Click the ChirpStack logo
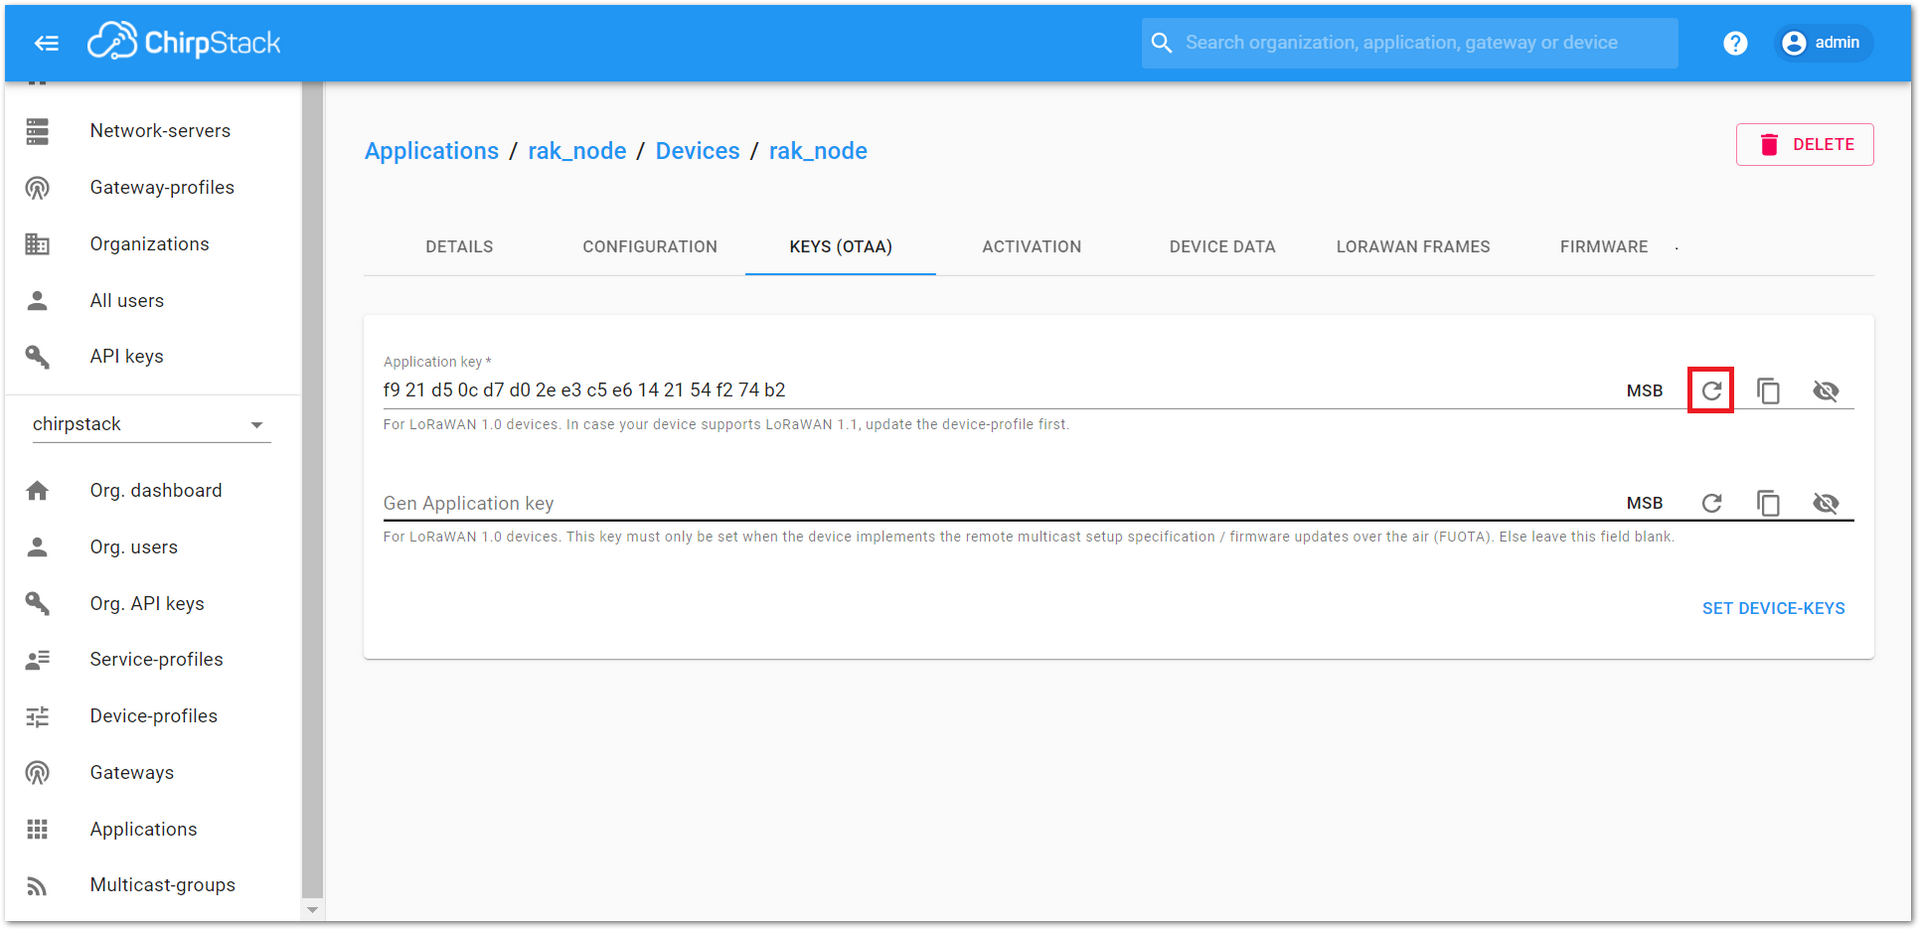 pyautogui.click(x=184, y=42)
